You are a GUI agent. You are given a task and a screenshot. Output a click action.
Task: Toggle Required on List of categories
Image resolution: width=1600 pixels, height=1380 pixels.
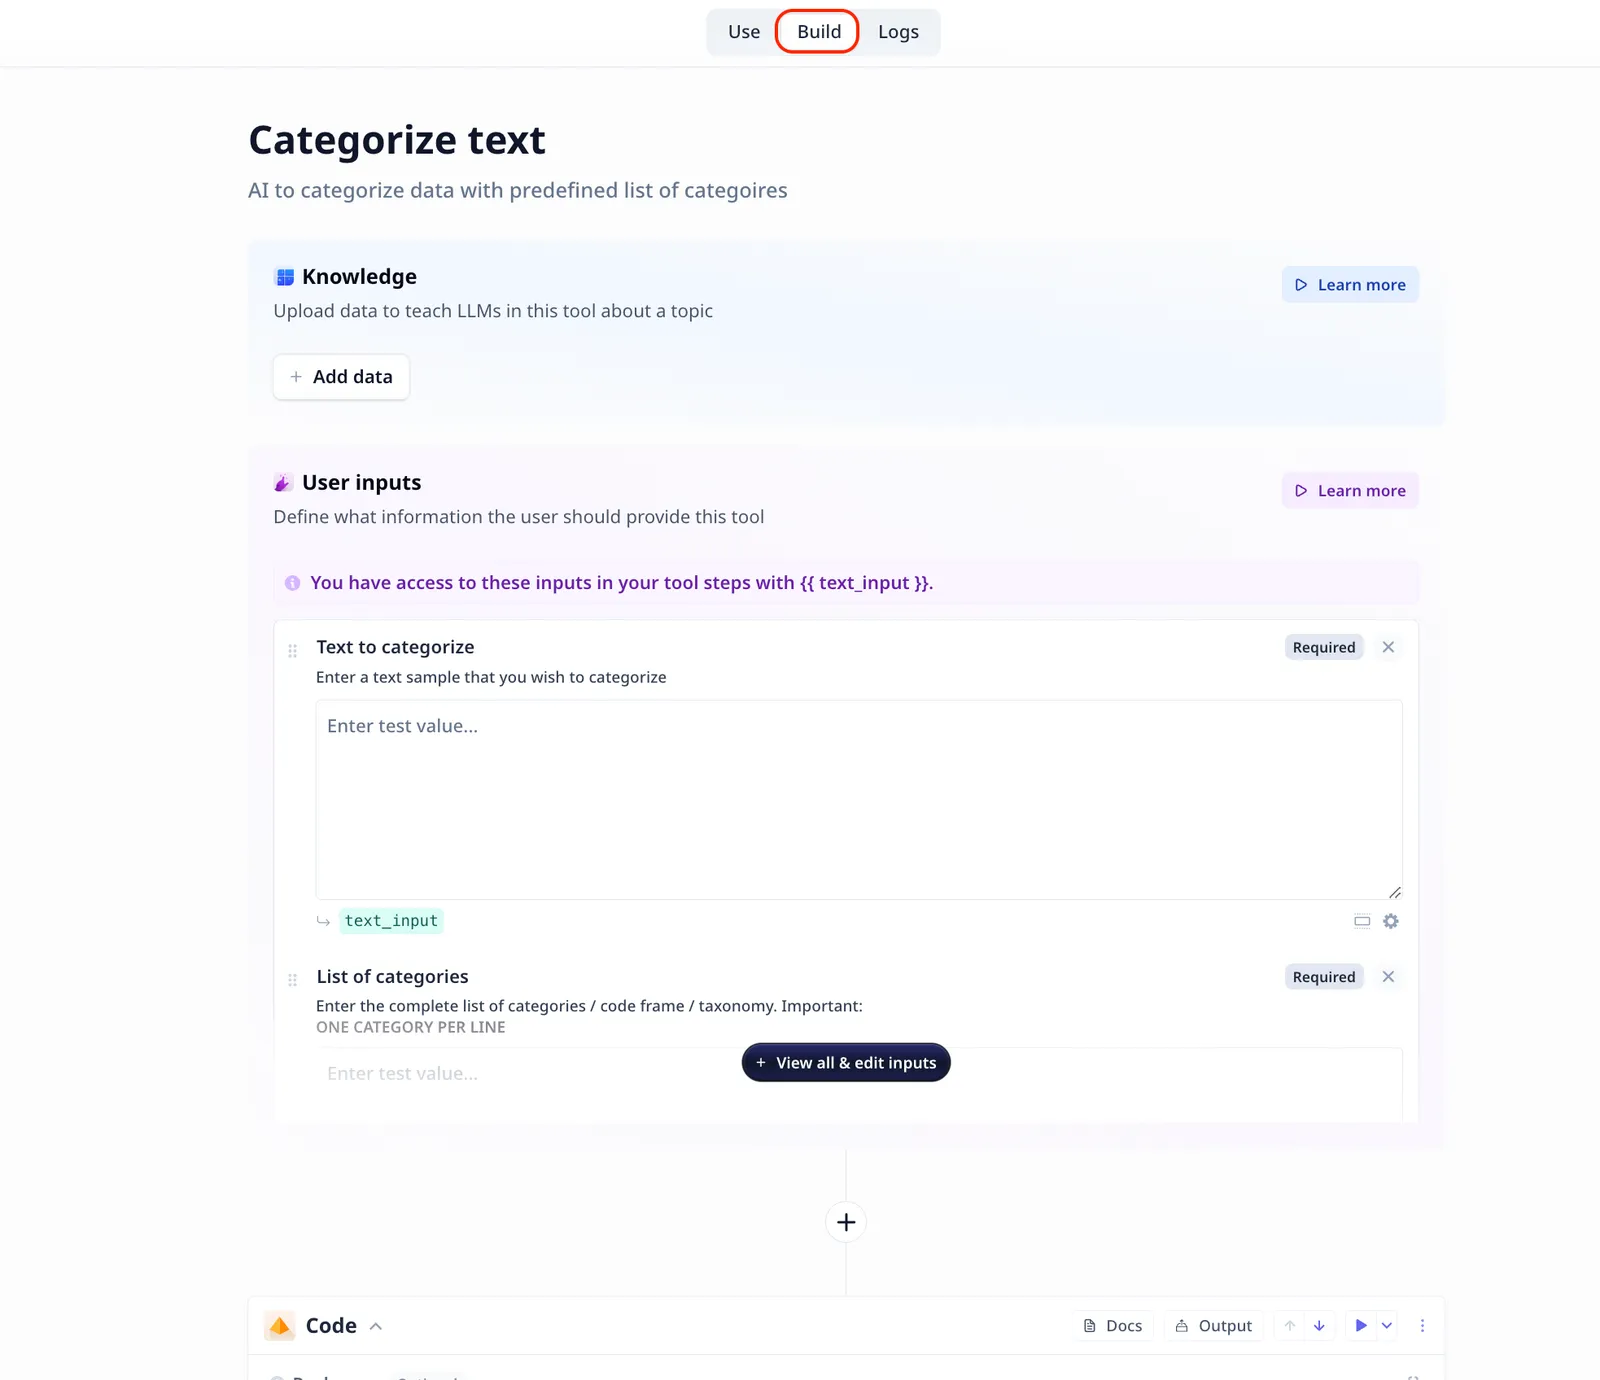pyautogui.click(x=1324, y=977)
